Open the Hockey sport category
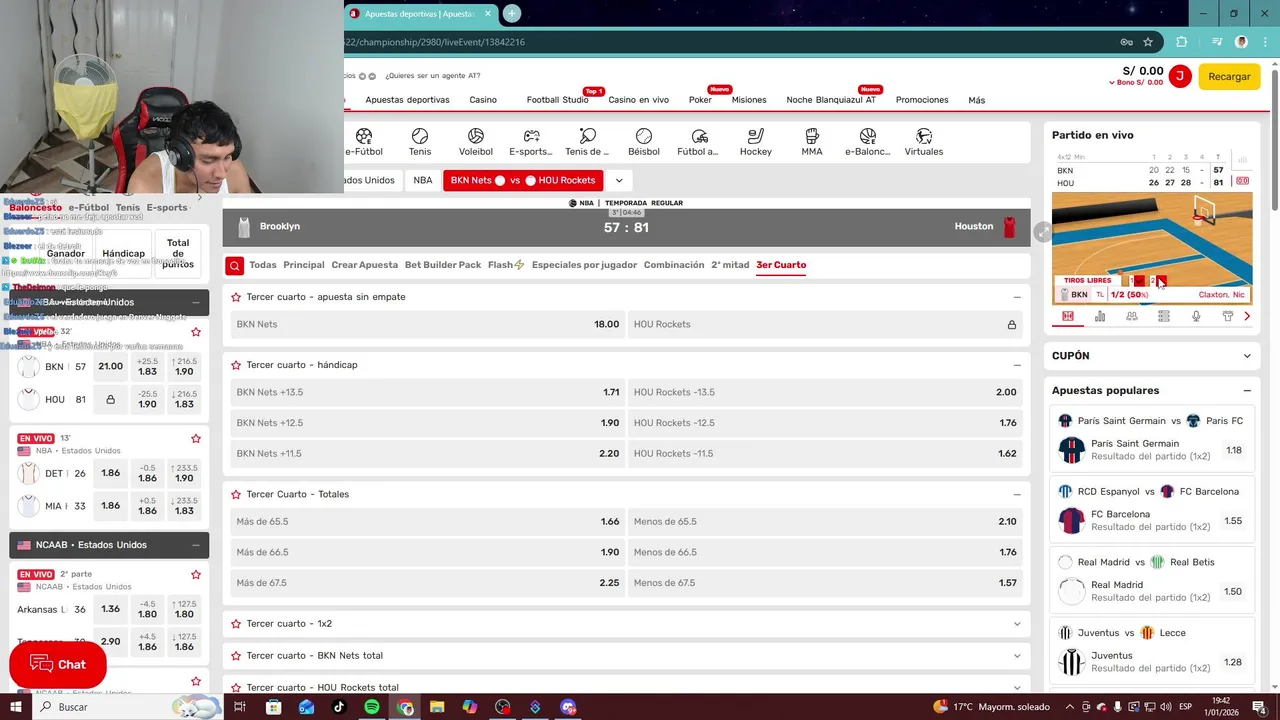This screenshot has height=720, width=1280. [x=756, y=142]
